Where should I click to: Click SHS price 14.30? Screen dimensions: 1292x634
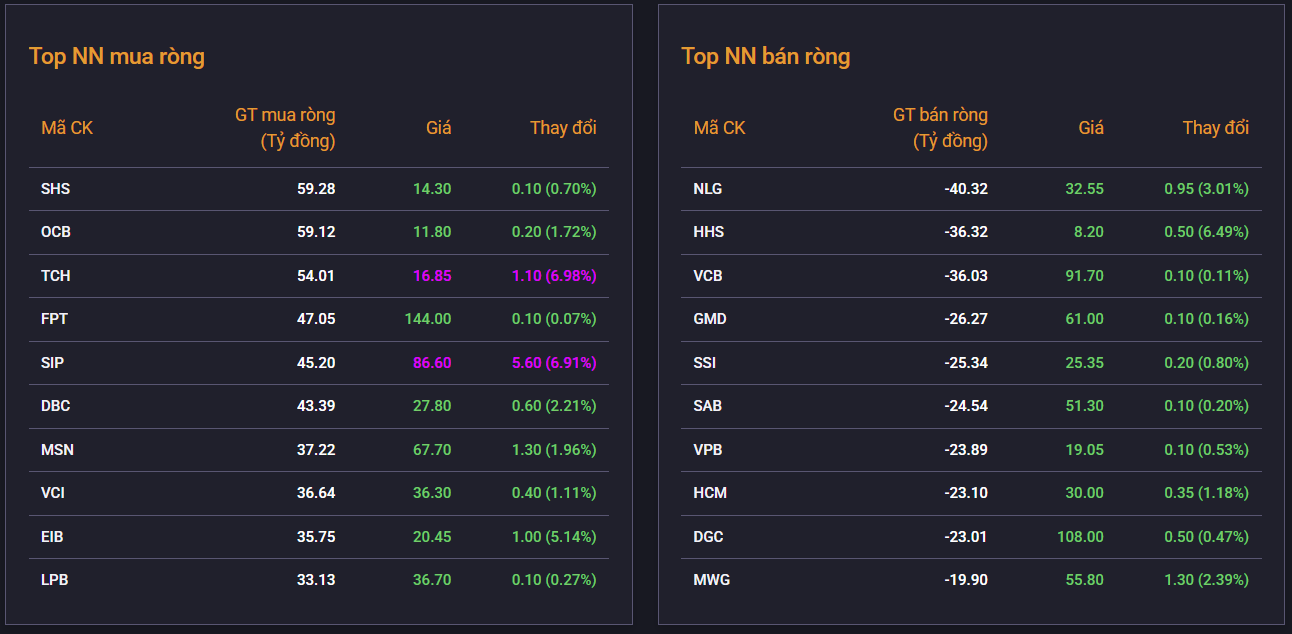[432, 188]
